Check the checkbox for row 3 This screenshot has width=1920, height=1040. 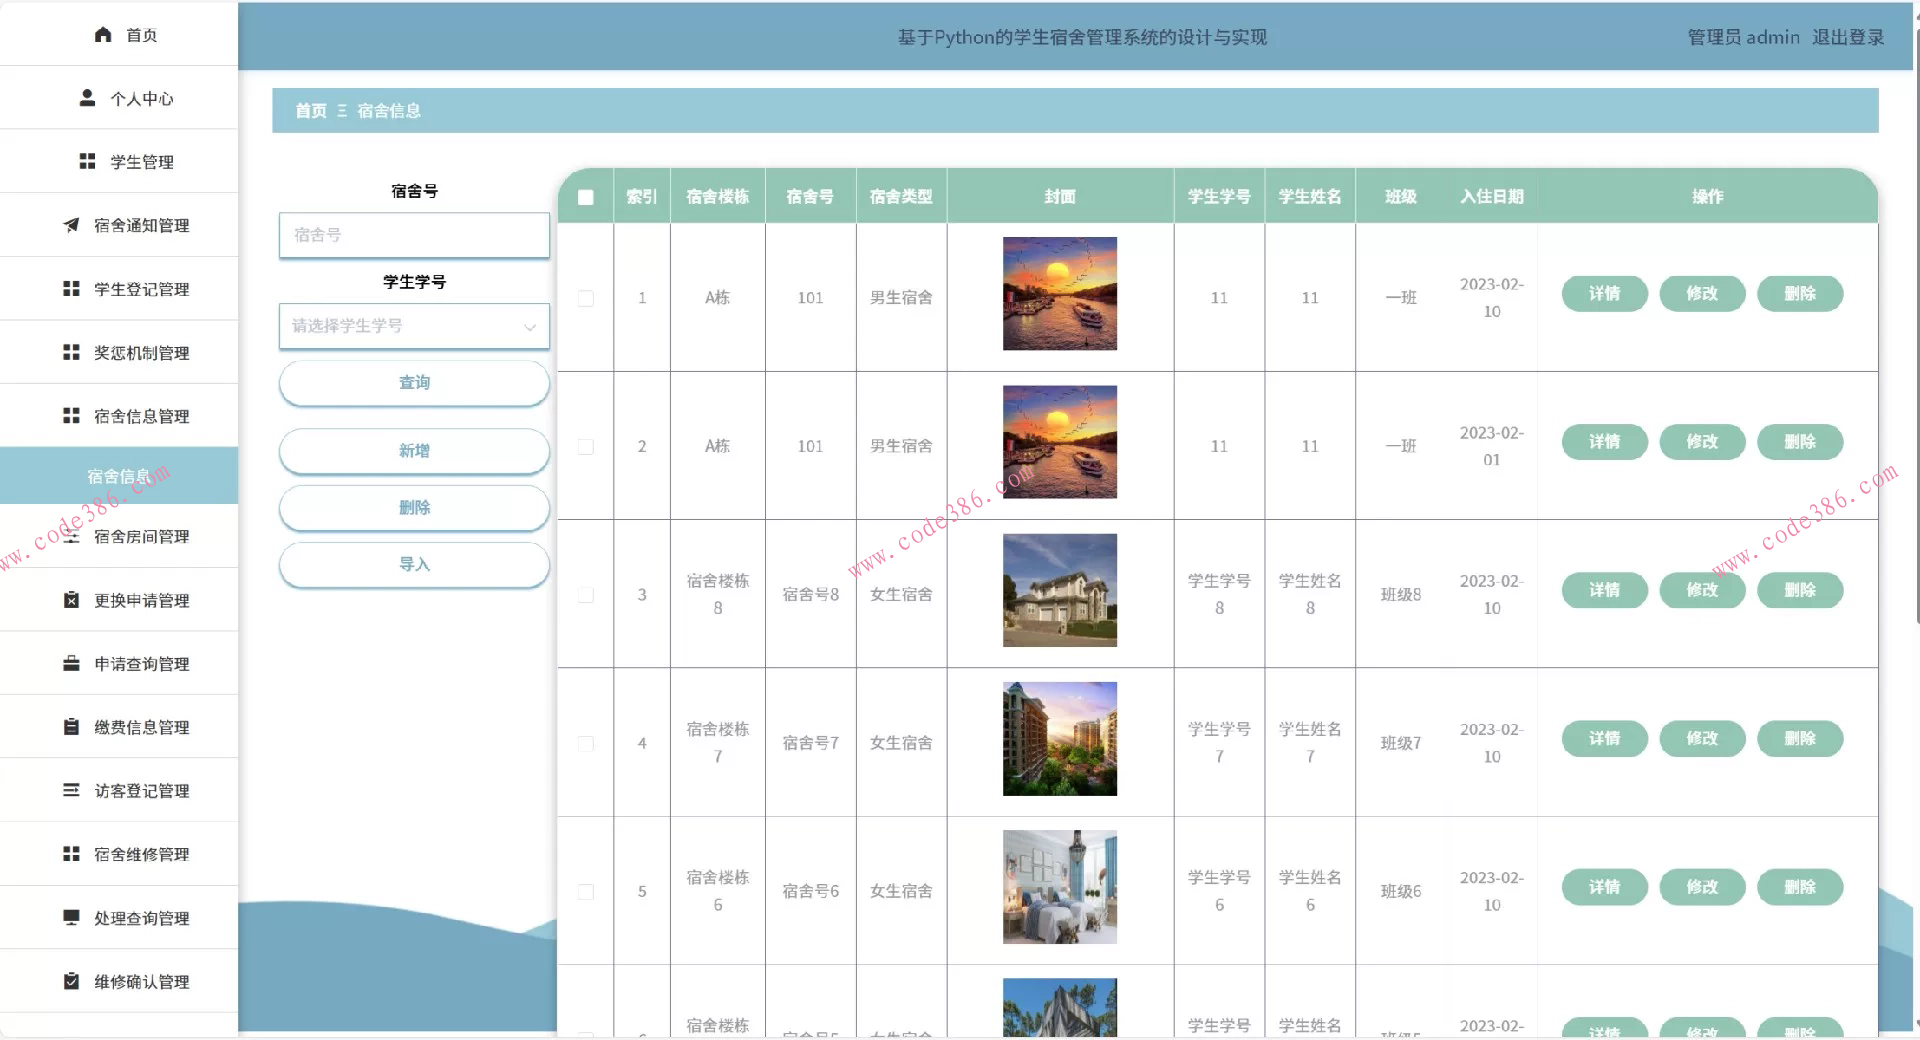click(x=586, y=595)
